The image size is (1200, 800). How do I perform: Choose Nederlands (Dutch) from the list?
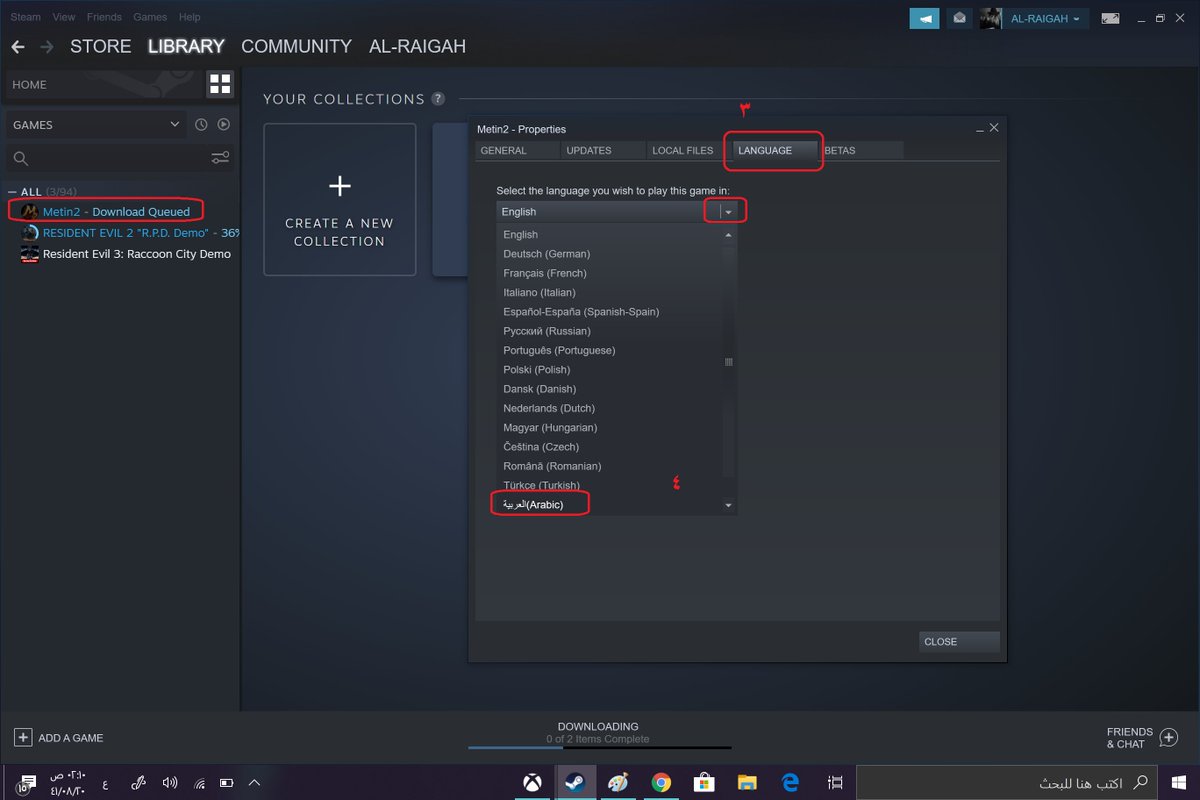(x=610, y=408)
